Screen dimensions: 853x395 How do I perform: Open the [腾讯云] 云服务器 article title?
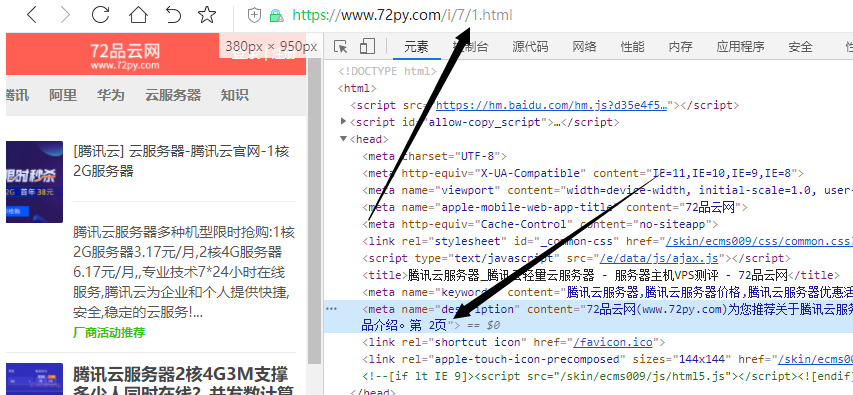181,162
